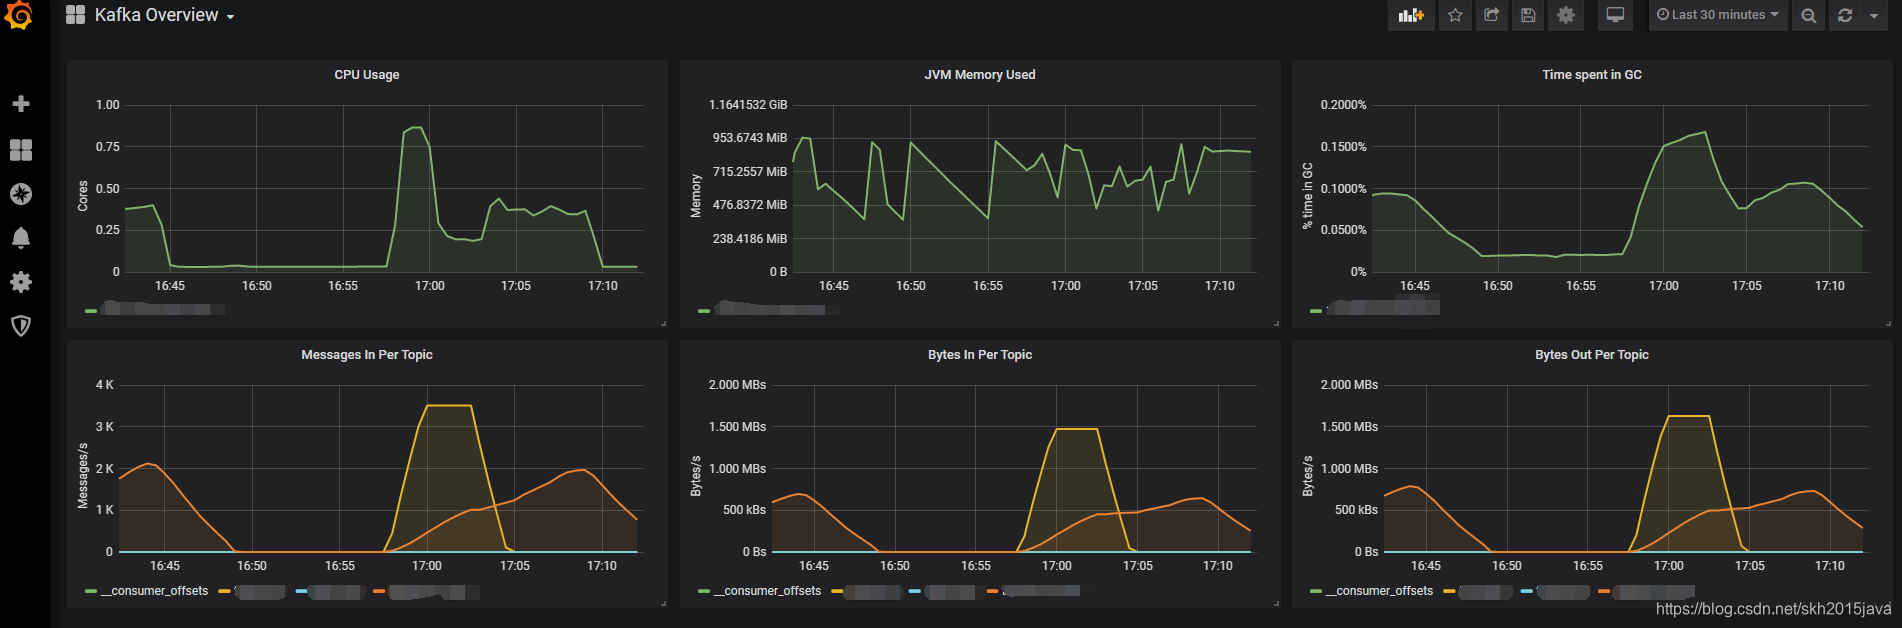Open the JVM Memory Used panel title menu
Image resolution: width=1902 pixels, height=628 pixels.
coord(980,75)
